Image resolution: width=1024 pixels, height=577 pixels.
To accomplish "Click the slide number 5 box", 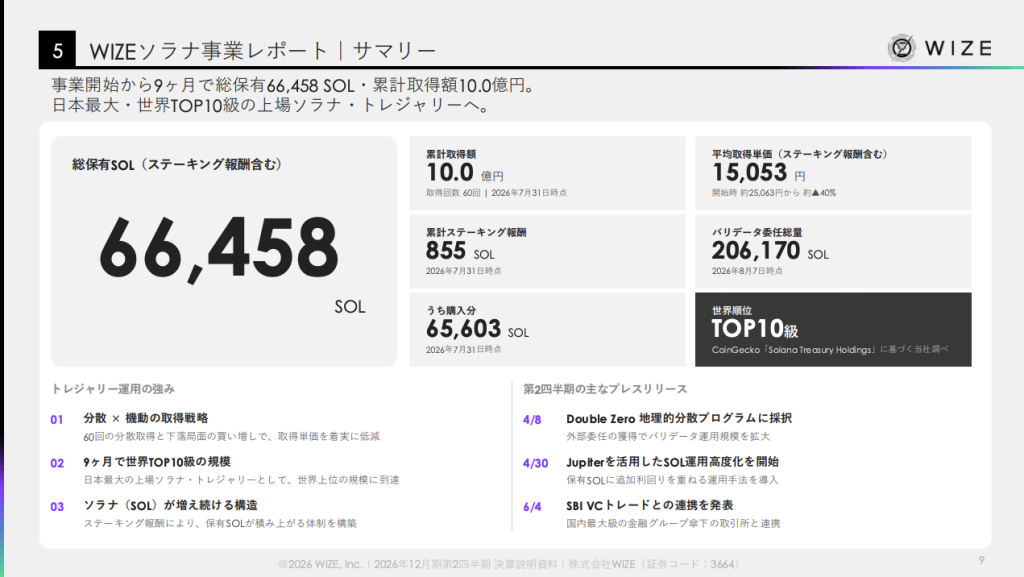I will pyautogui.click(x=57, y=50).
